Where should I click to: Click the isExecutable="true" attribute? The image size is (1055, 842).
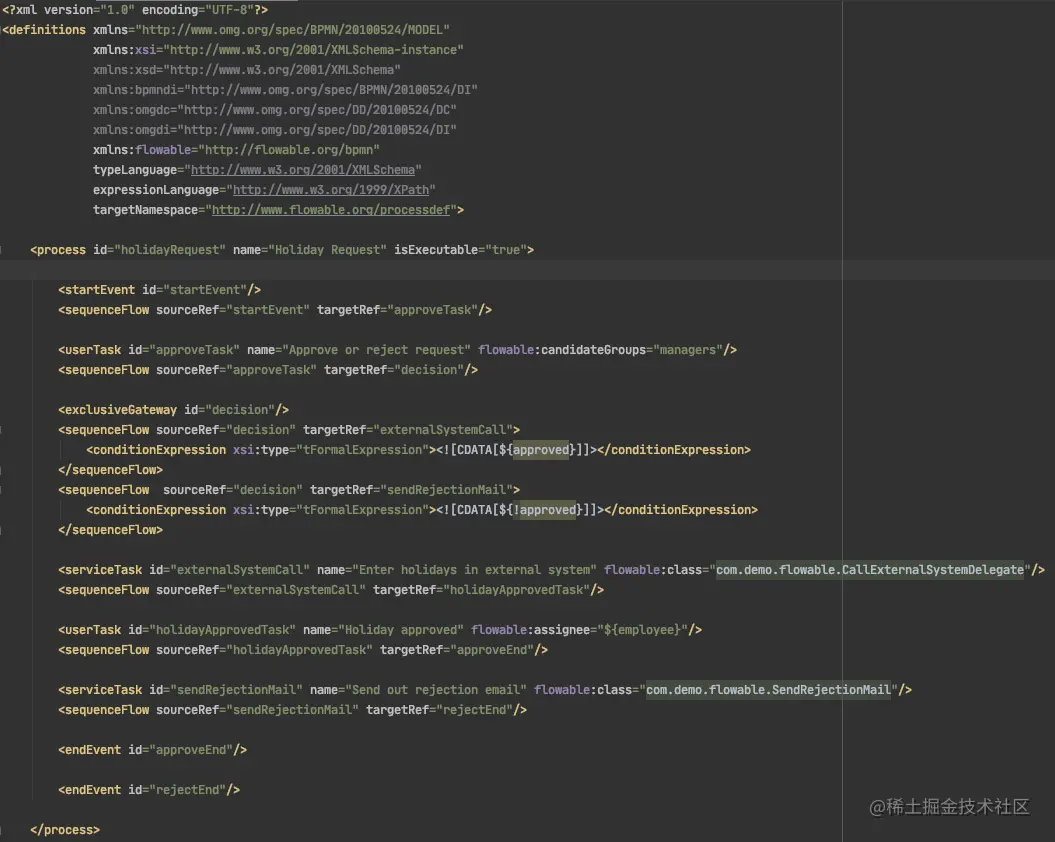point(460,250)
